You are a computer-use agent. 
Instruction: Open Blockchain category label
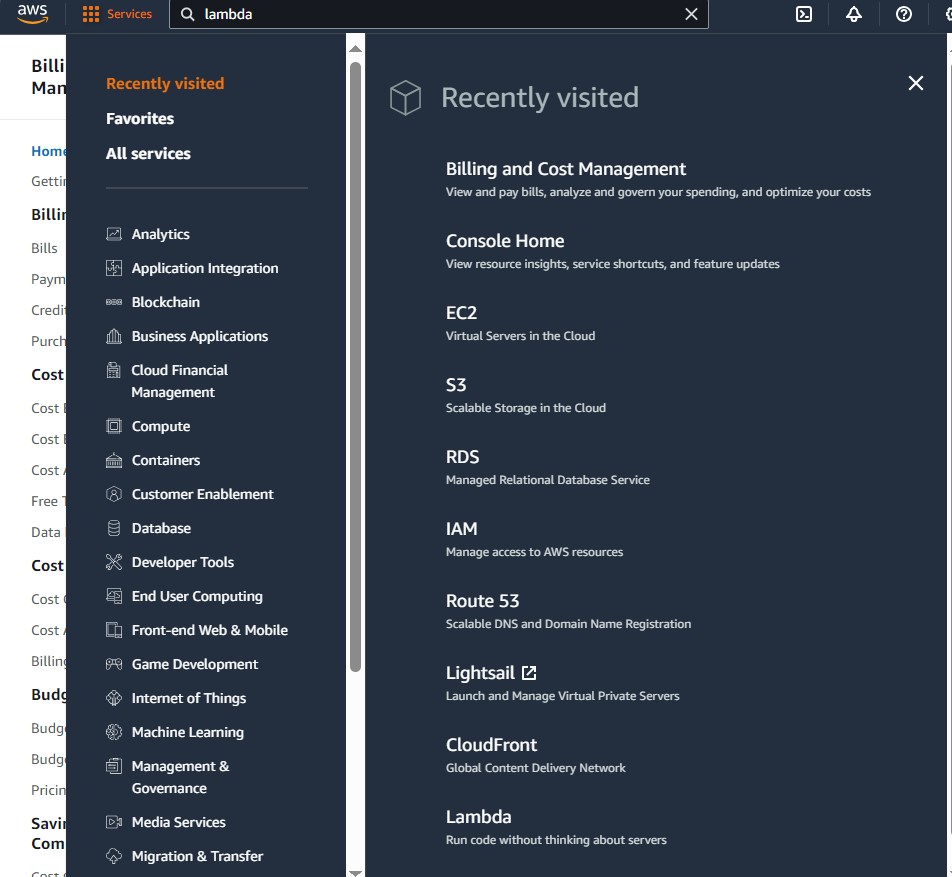pyautogui.click(x=166, y=302)
